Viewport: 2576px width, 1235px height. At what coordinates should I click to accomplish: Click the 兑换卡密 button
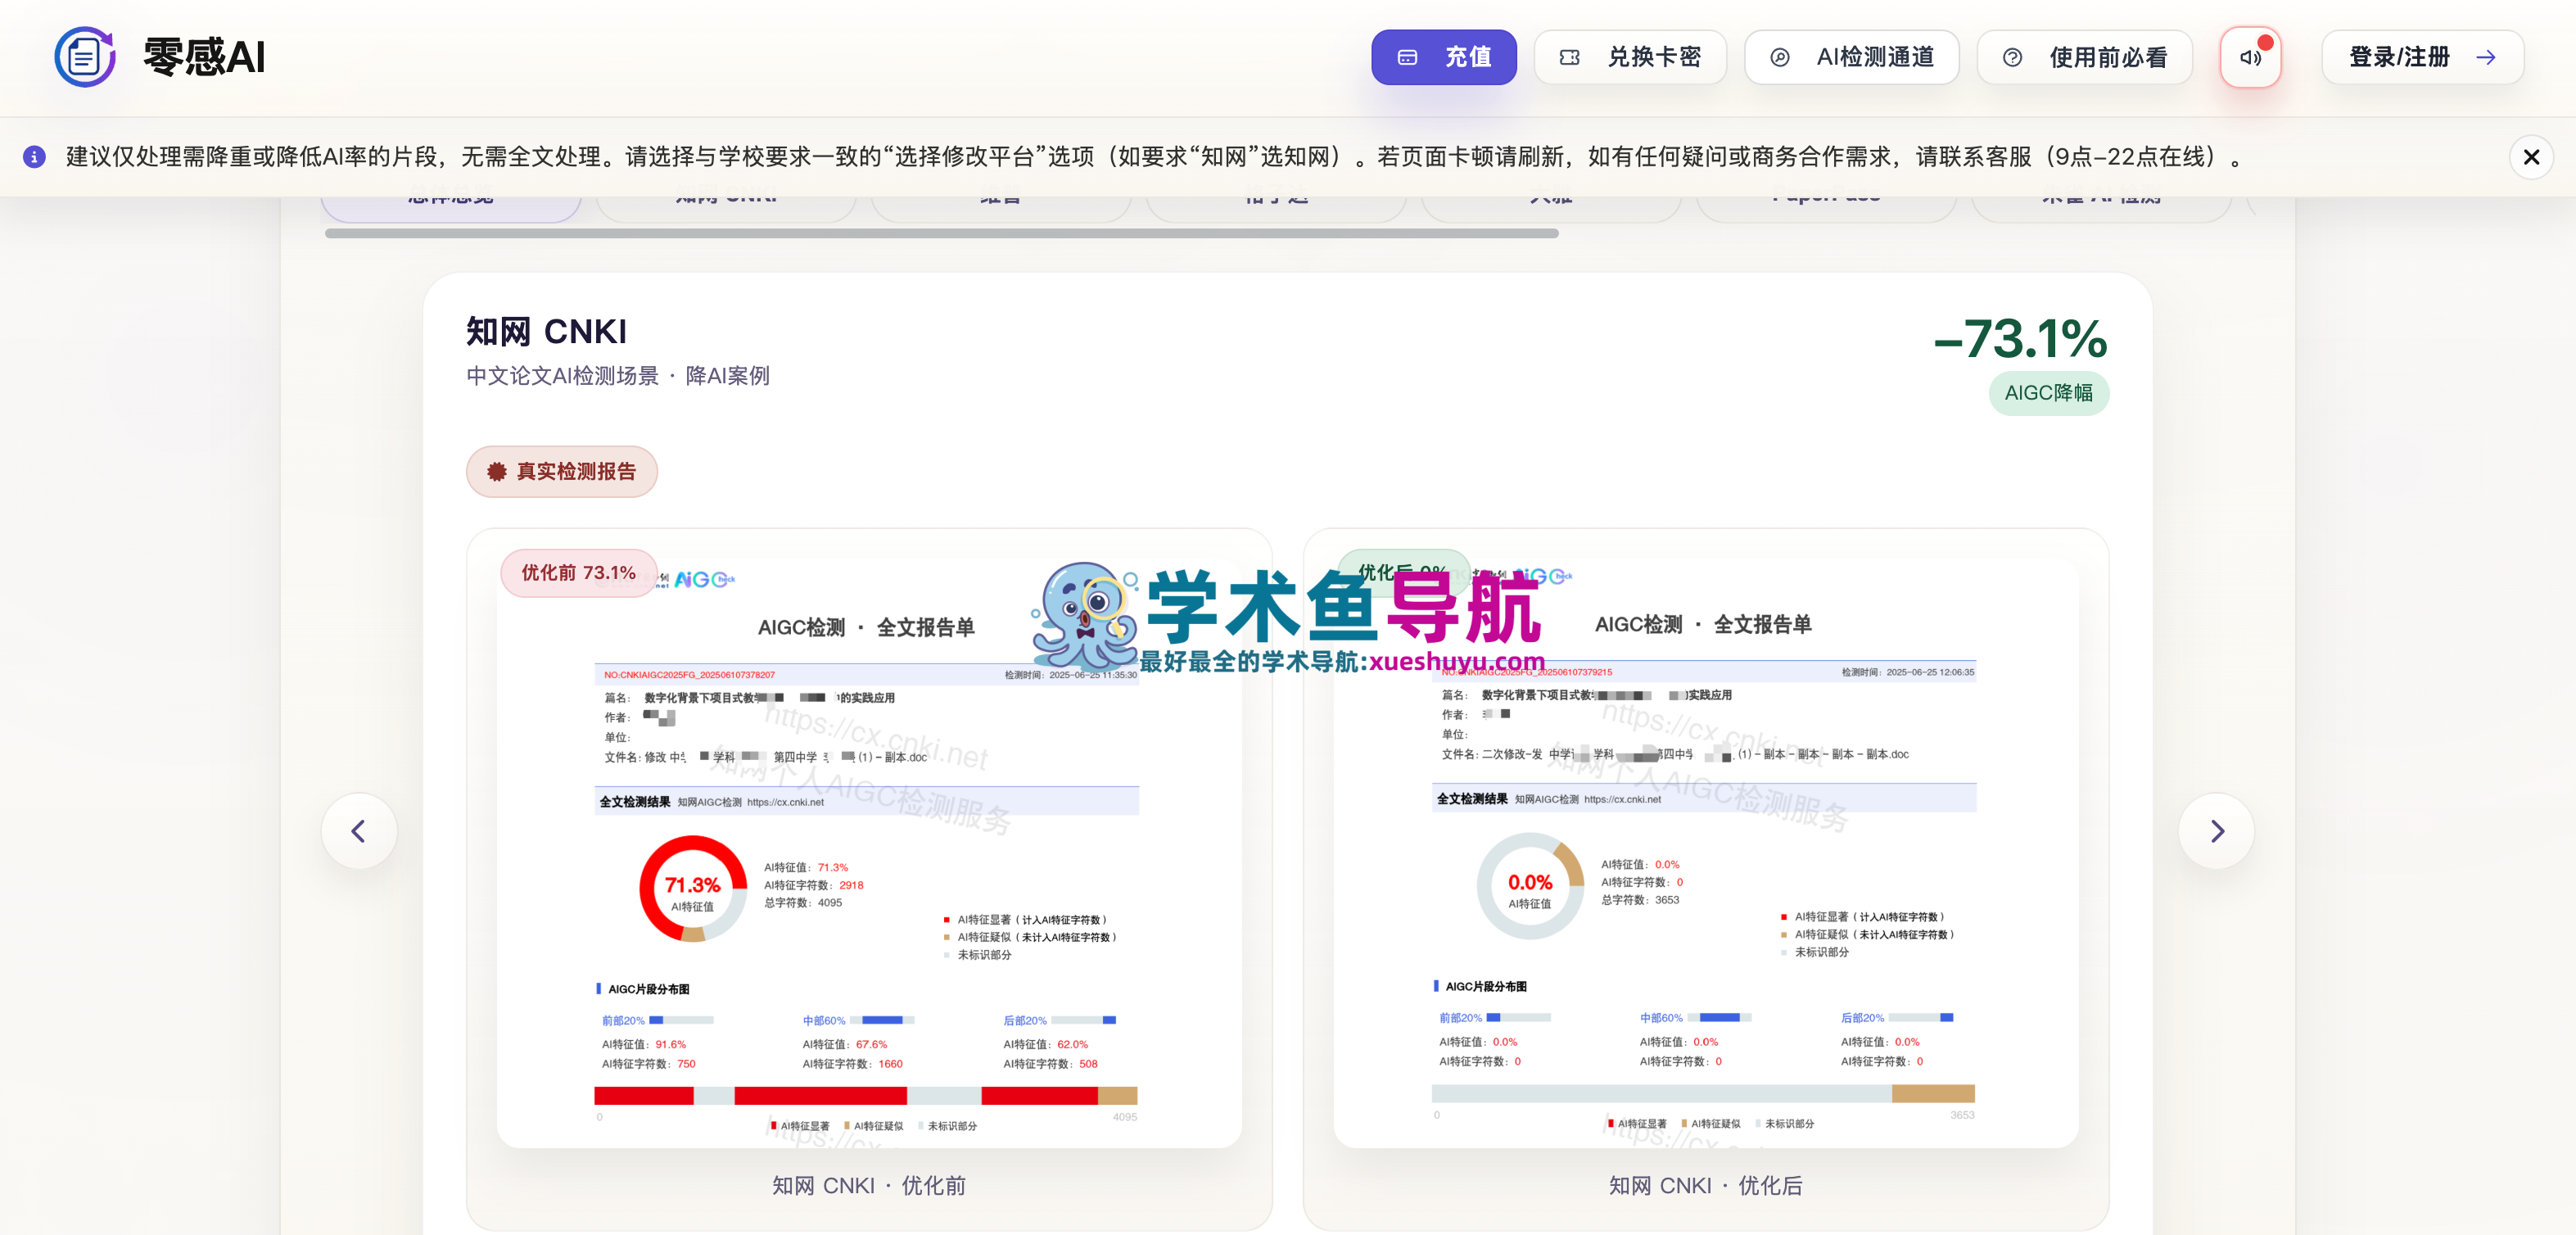point(1630,57)
